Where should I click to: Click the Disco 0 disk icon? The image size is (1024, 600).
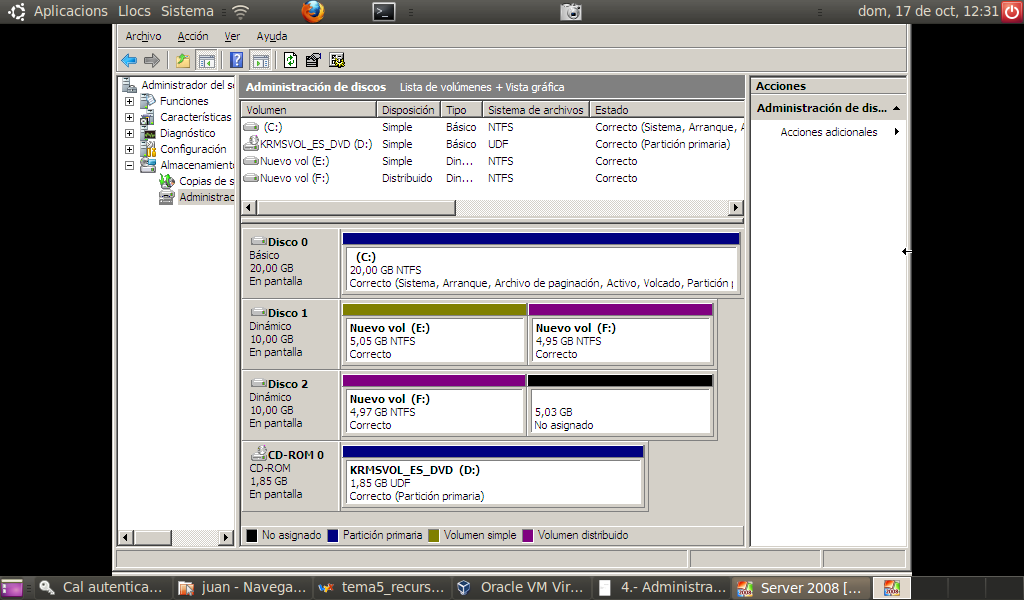pos(259,241)
